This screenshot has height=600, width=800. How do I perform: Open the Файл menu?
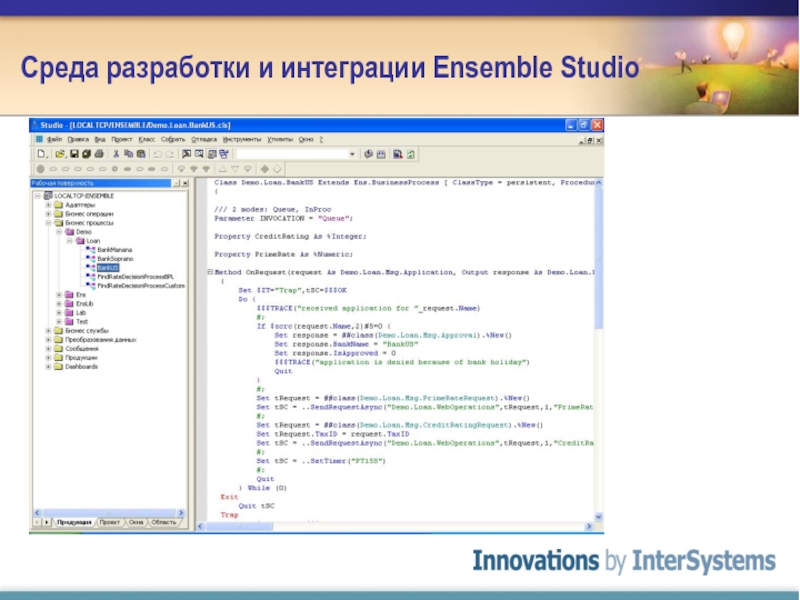(53, 139)
